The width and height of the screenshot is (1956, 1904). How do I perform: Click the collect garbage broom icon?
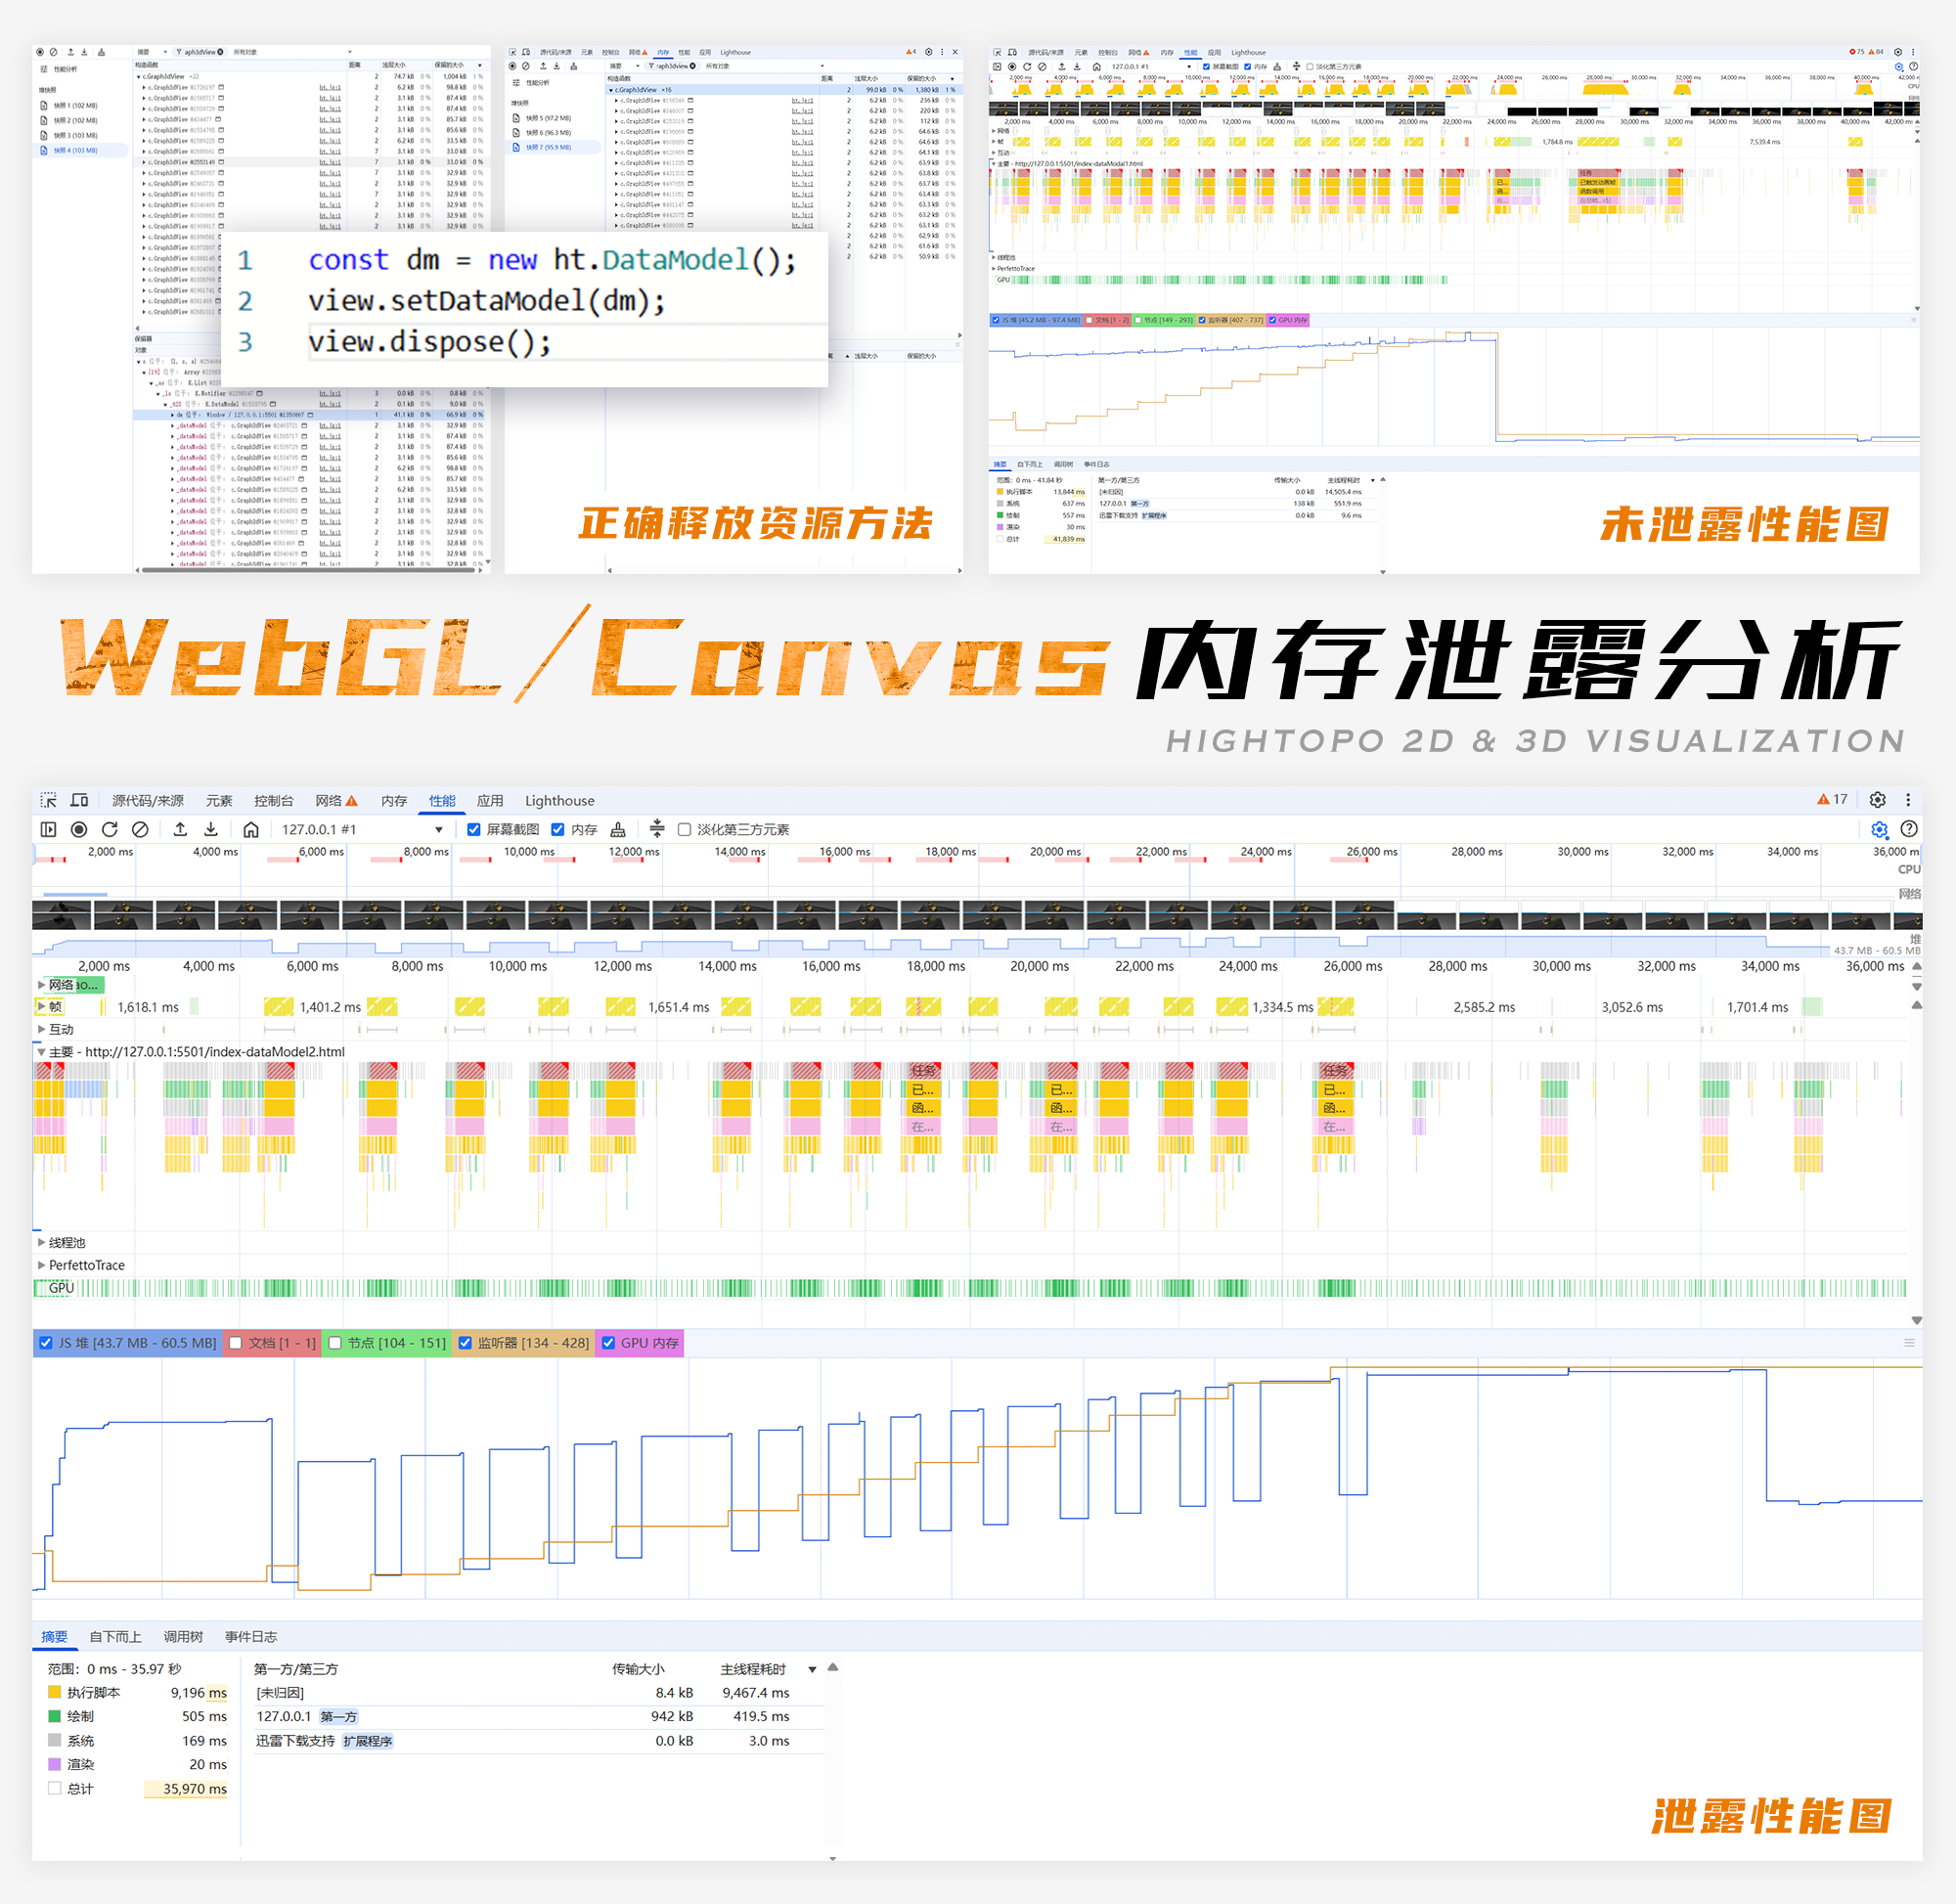pos(618,829)
